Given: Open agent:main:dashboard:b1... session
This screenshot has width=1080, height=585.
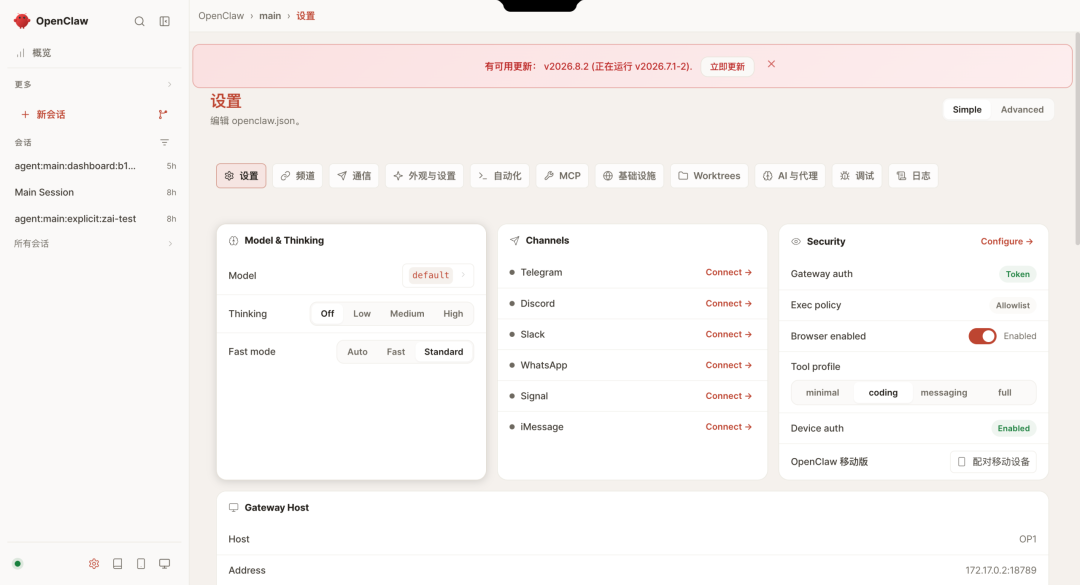Looking at the screenshot, I should coord(94,165).
